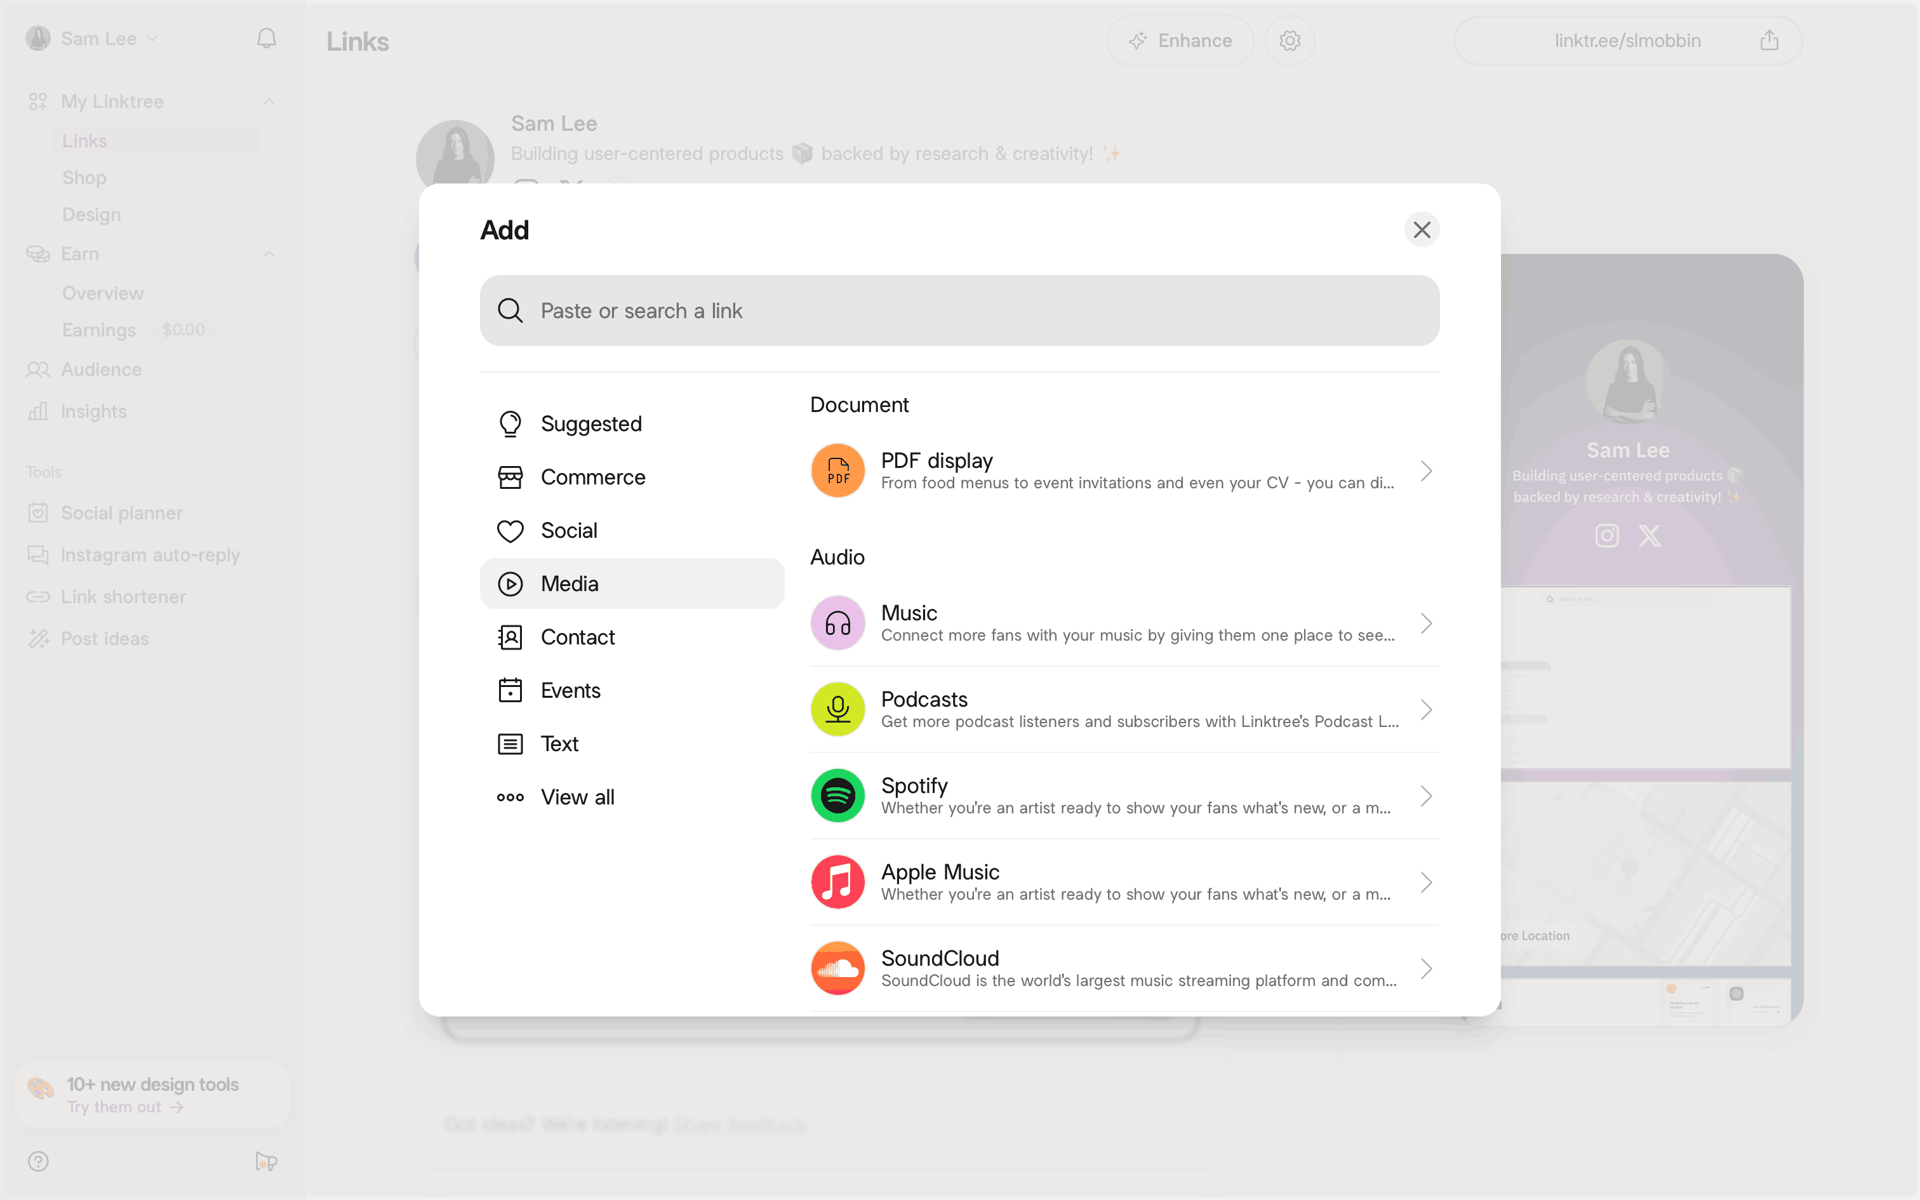Open the settings gear icon next to Enhance
The image size is (1920, 1200).
click(x=1290, y=41)
